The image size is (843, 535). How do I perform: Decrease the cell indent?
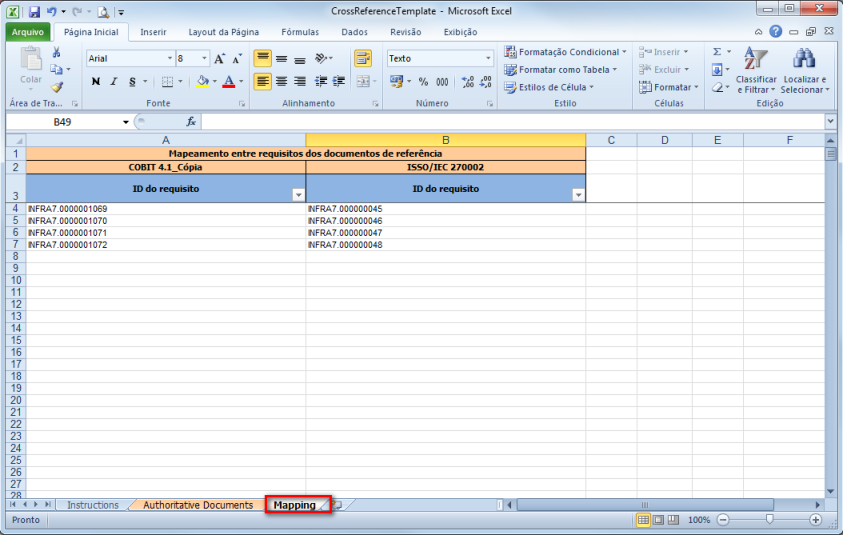[321, 82]
